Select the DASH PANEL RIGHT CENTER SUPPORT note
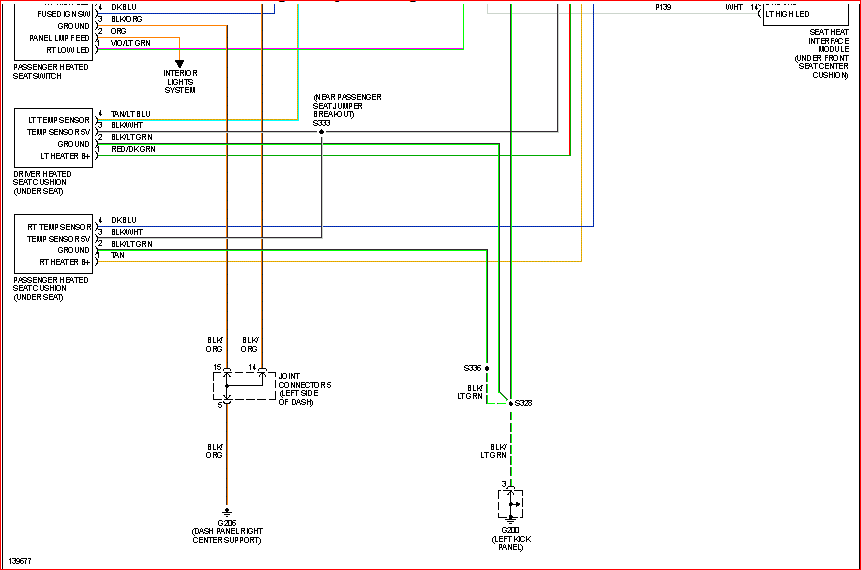 coord(227,536)
